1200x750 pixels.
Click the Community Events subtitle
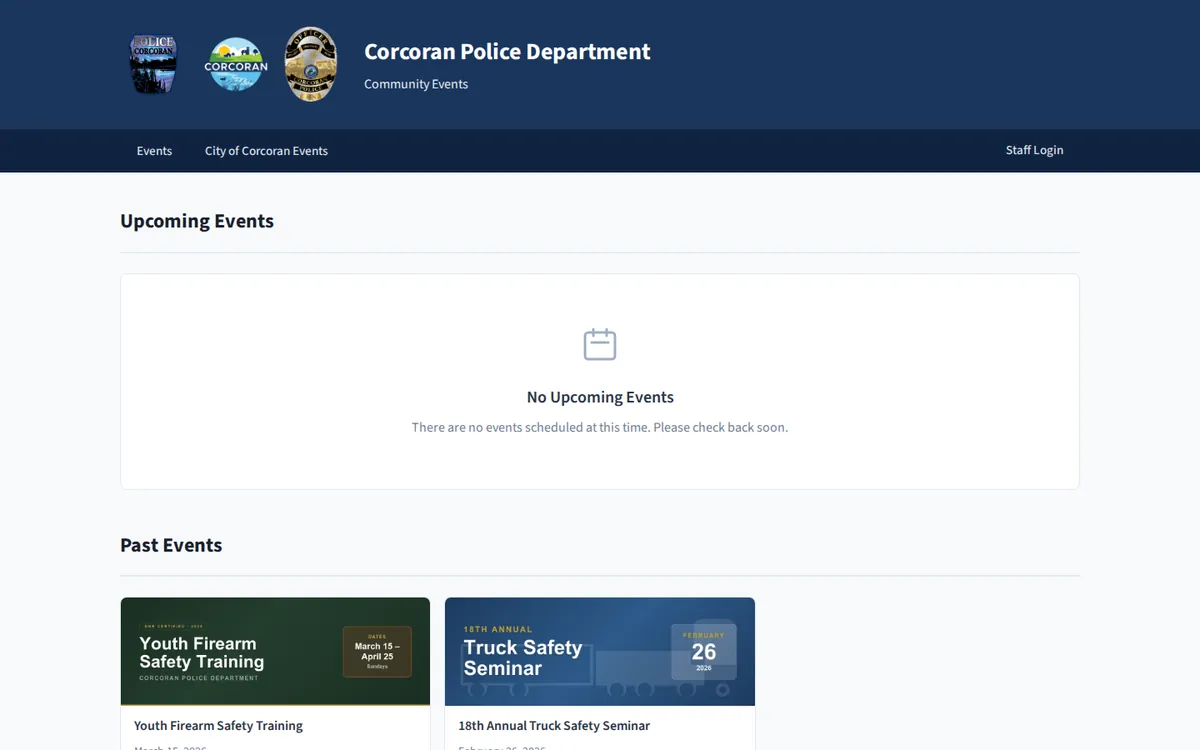tap(416, 84)
